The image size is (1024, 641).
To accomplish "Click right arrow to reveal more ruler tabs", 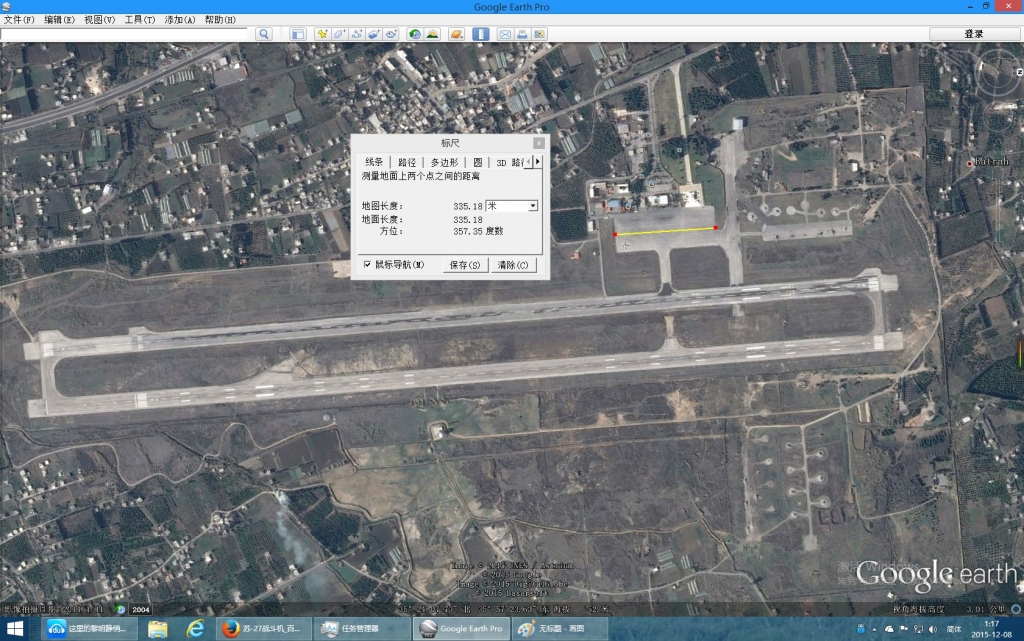I will tap(538, 161).
